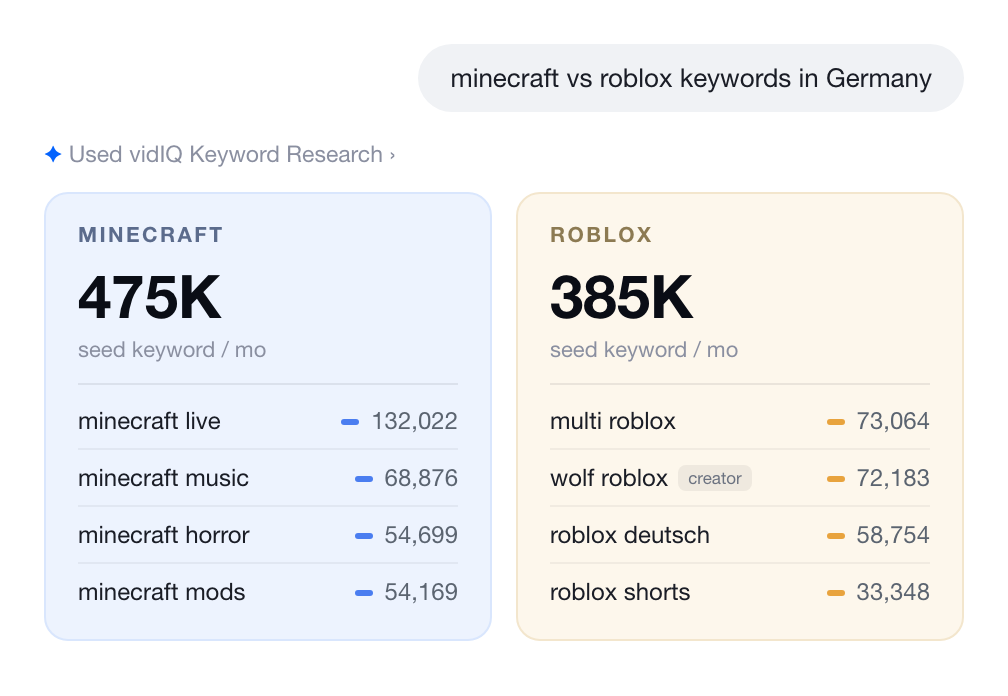1008x696 pixels.
Task: Click the ROBLOX card heading
Action: (x=601, y=235)
